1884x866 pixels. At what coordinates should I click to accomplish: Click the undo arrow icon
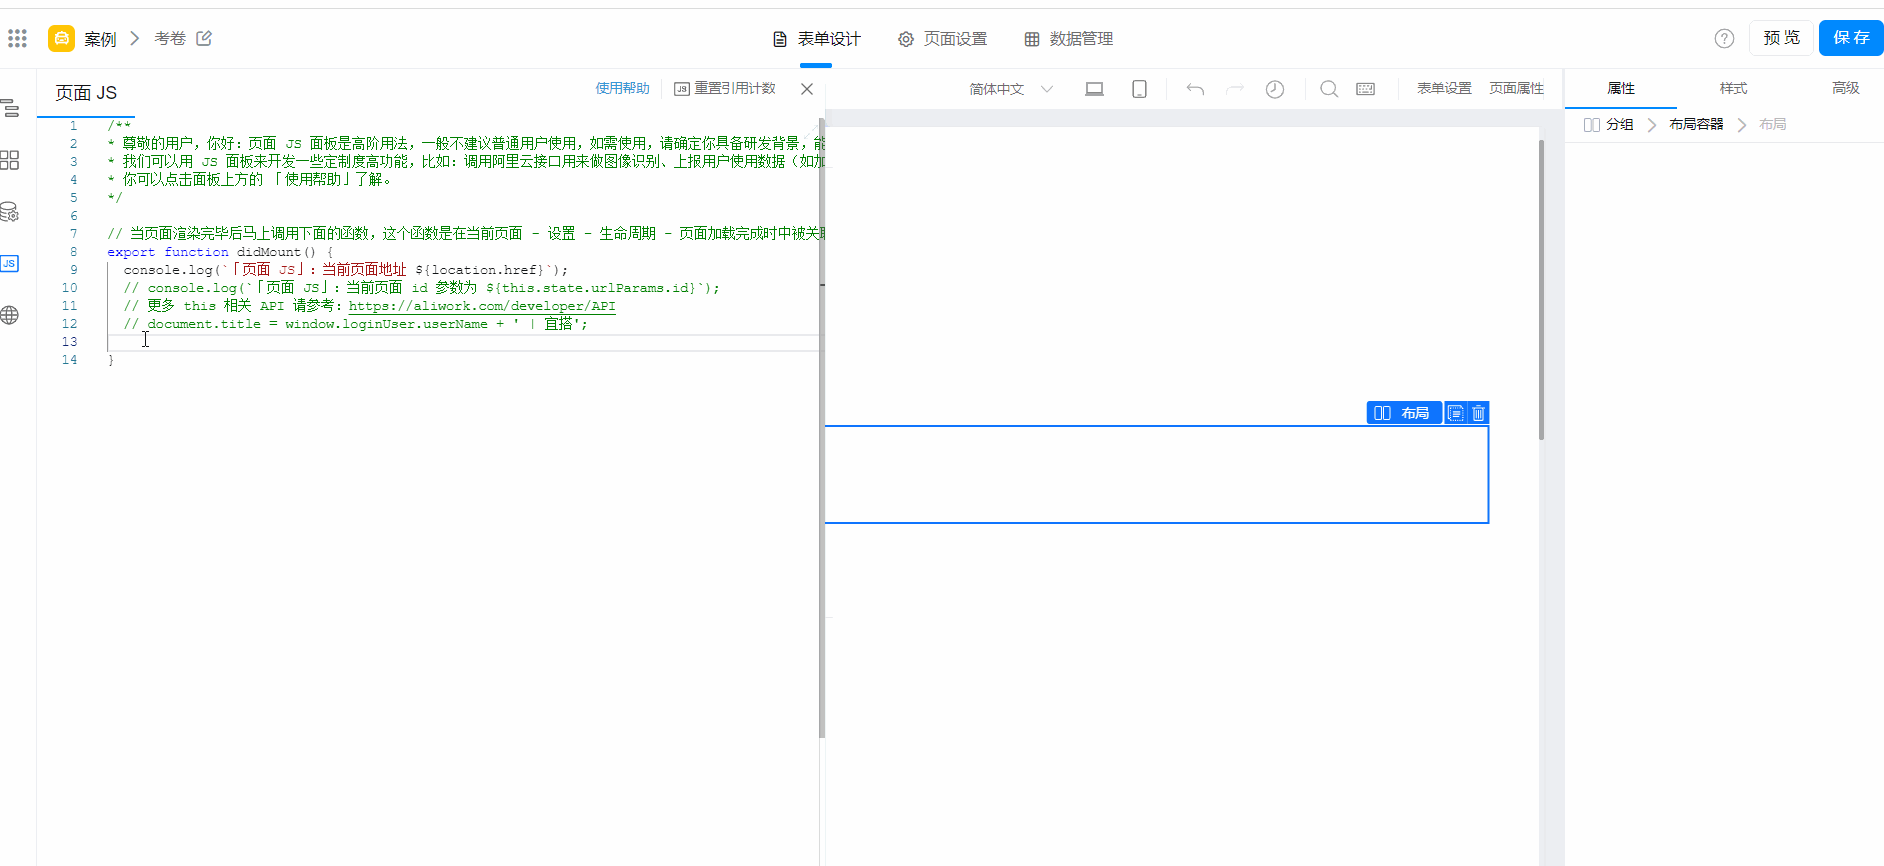point(1195,89)
